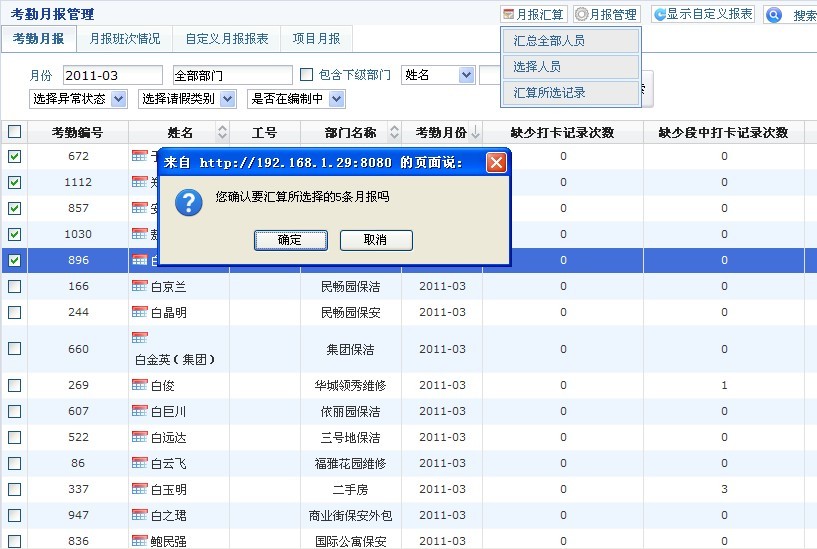Viewport: 817px width, 549px height.
Task: Open the 姓名 search field dropdown
Action: pos(438,75)
